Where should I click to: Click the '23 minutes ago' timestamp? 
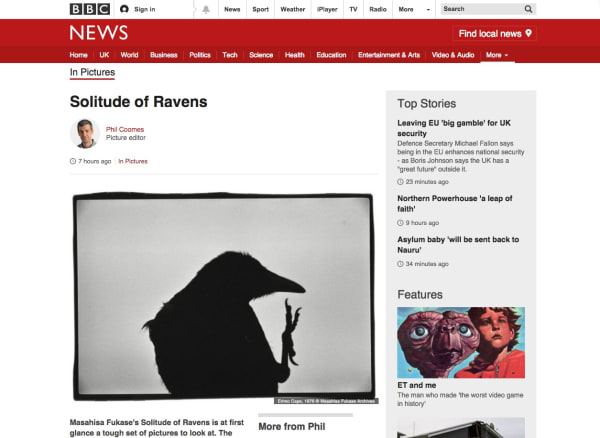427,182
